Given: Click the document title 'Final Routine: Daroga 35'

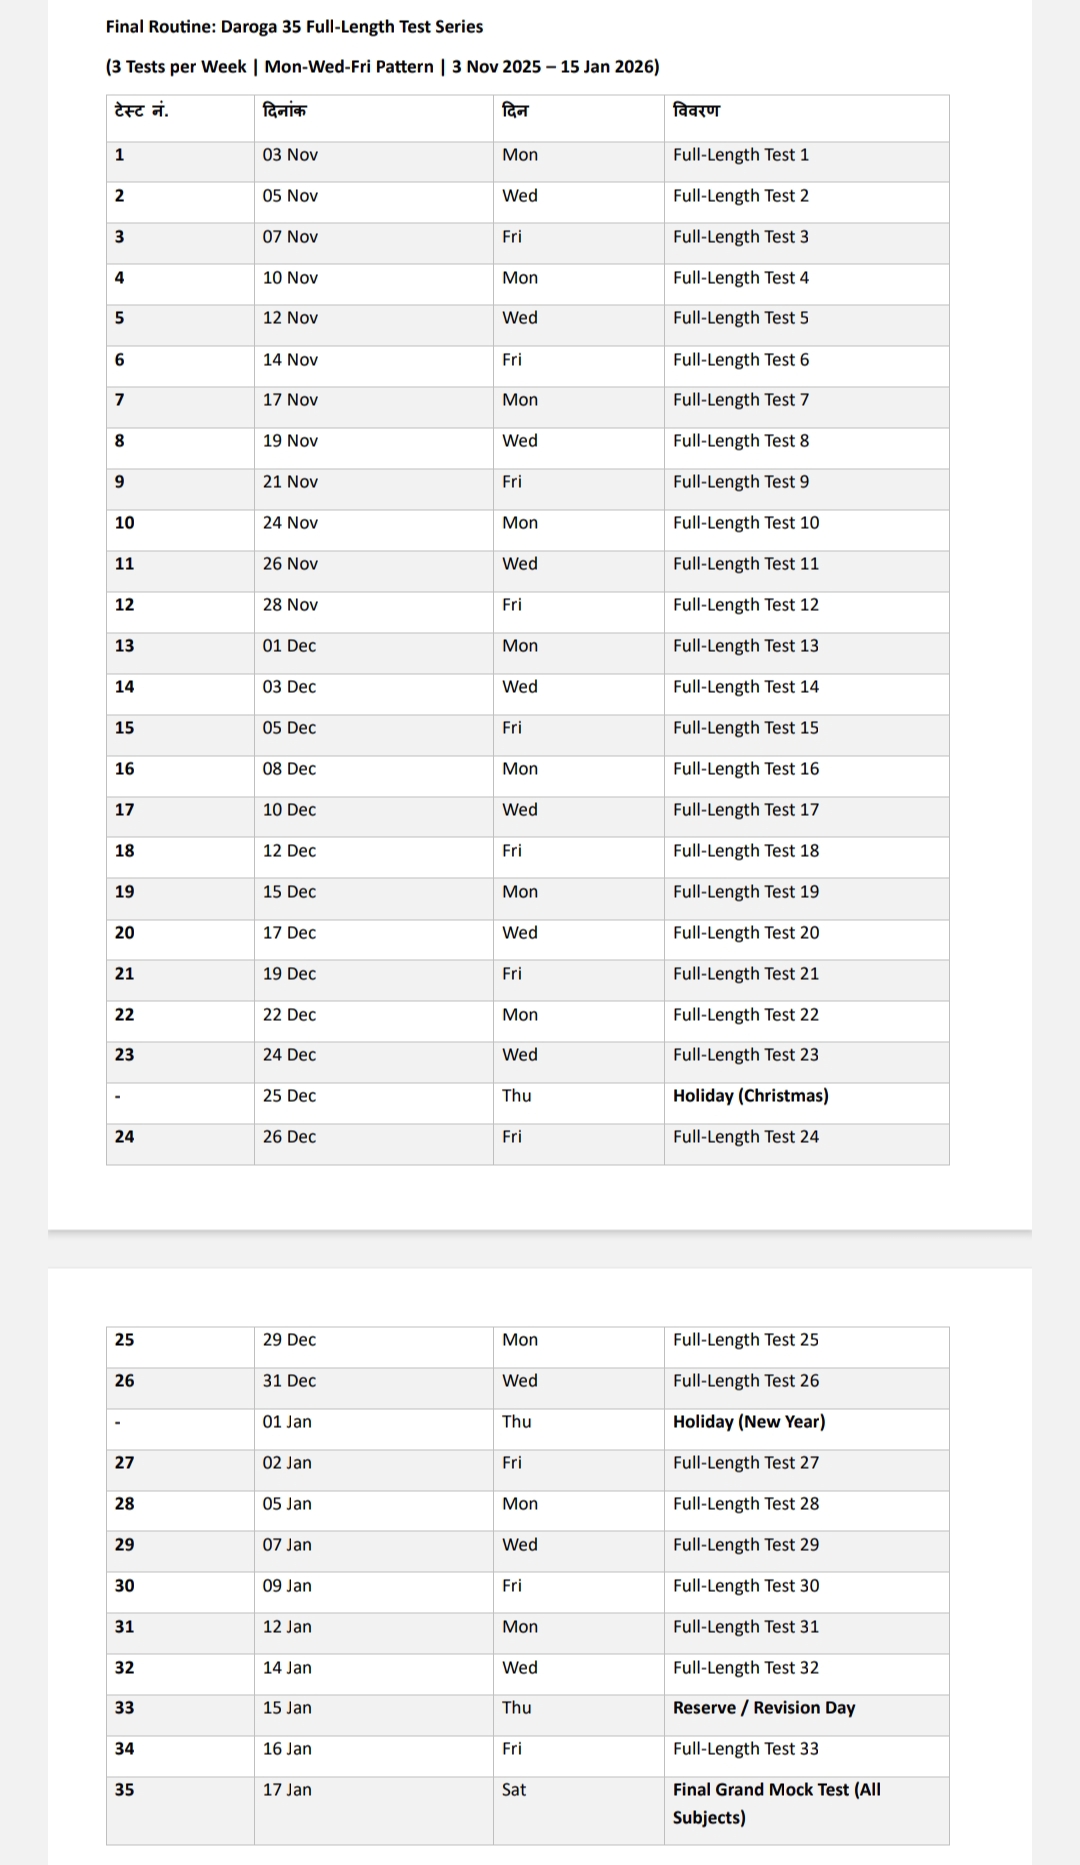Looking at the screenshot, I should 294,27.
